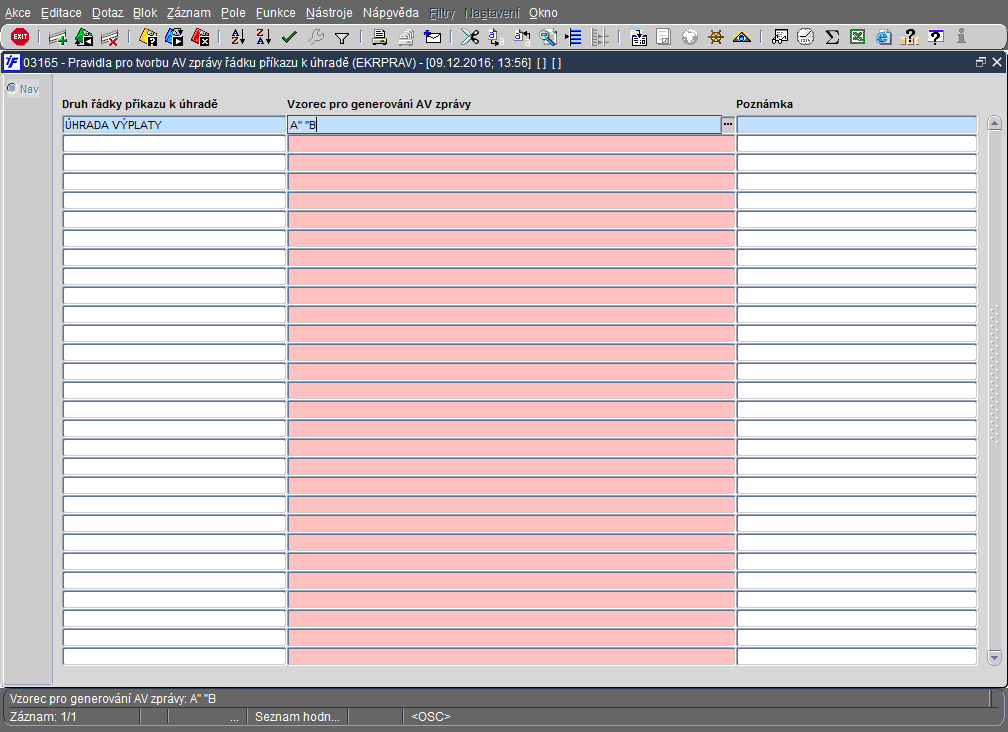This screenshot has height=732, width=1008.
Task: Click the Sigma summation icon
Action: coord(832,37)
